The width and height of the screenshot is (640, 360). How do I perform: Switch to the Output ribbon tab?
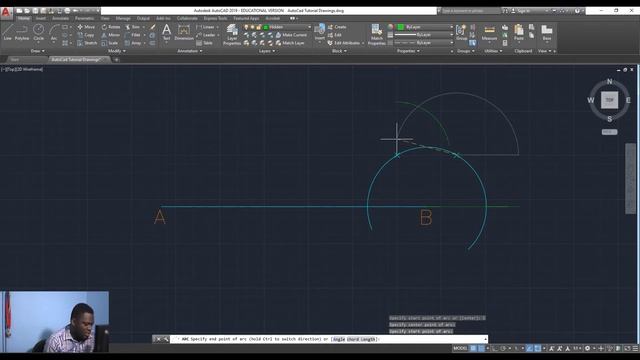(x=143, y=18)
